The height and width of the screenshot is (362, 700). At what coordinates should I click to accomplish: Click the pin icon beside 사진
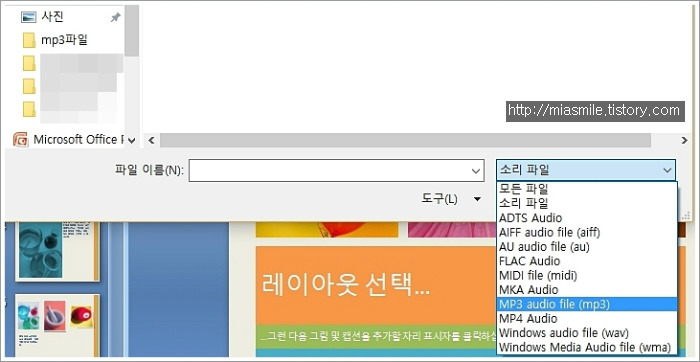click(x=115, y=17)
